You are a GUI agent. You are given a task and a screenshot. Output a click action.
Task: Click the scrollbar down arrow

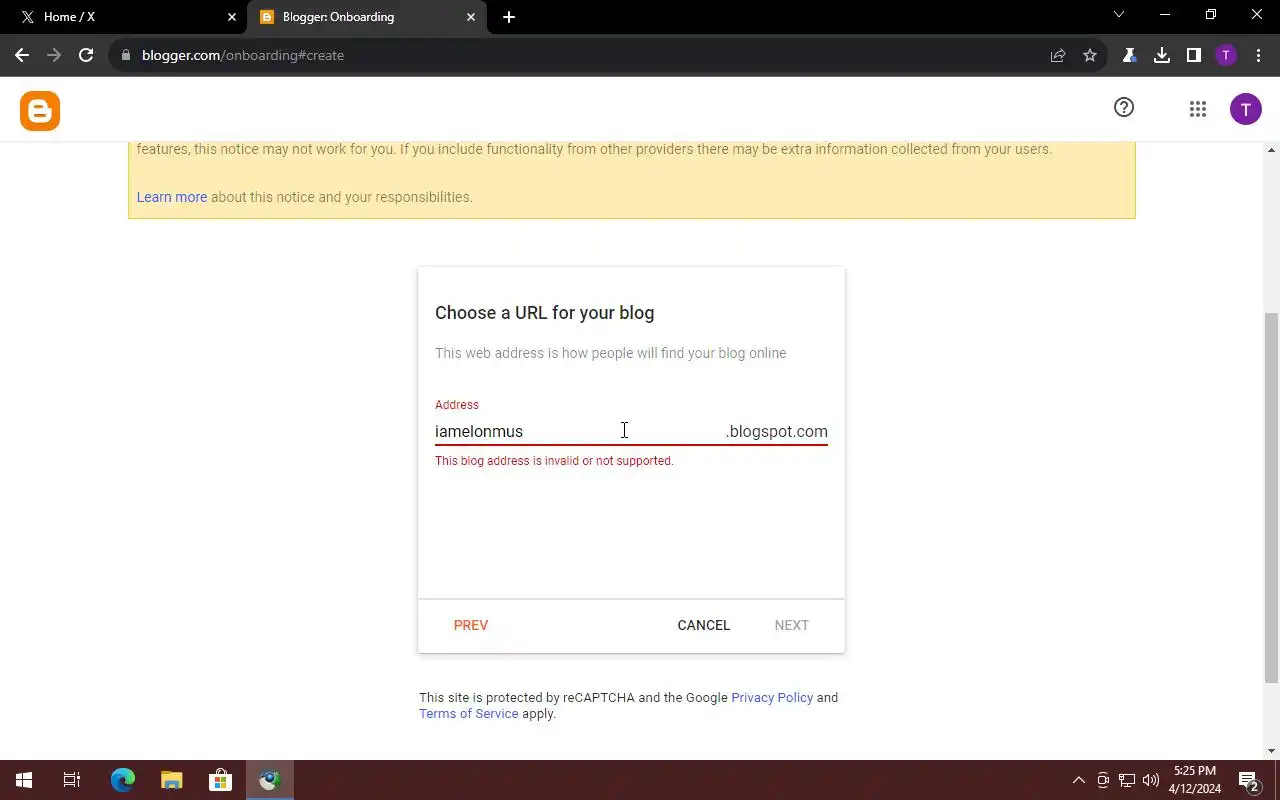(x=1271, y=751)
